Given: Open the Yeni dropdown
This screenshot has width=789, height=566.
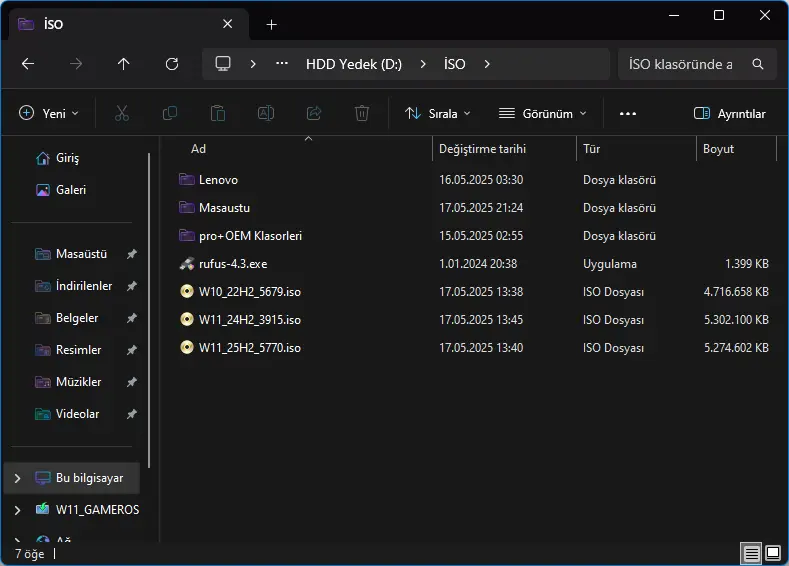Looking at the screenshot, I should (x=49, y=113).
